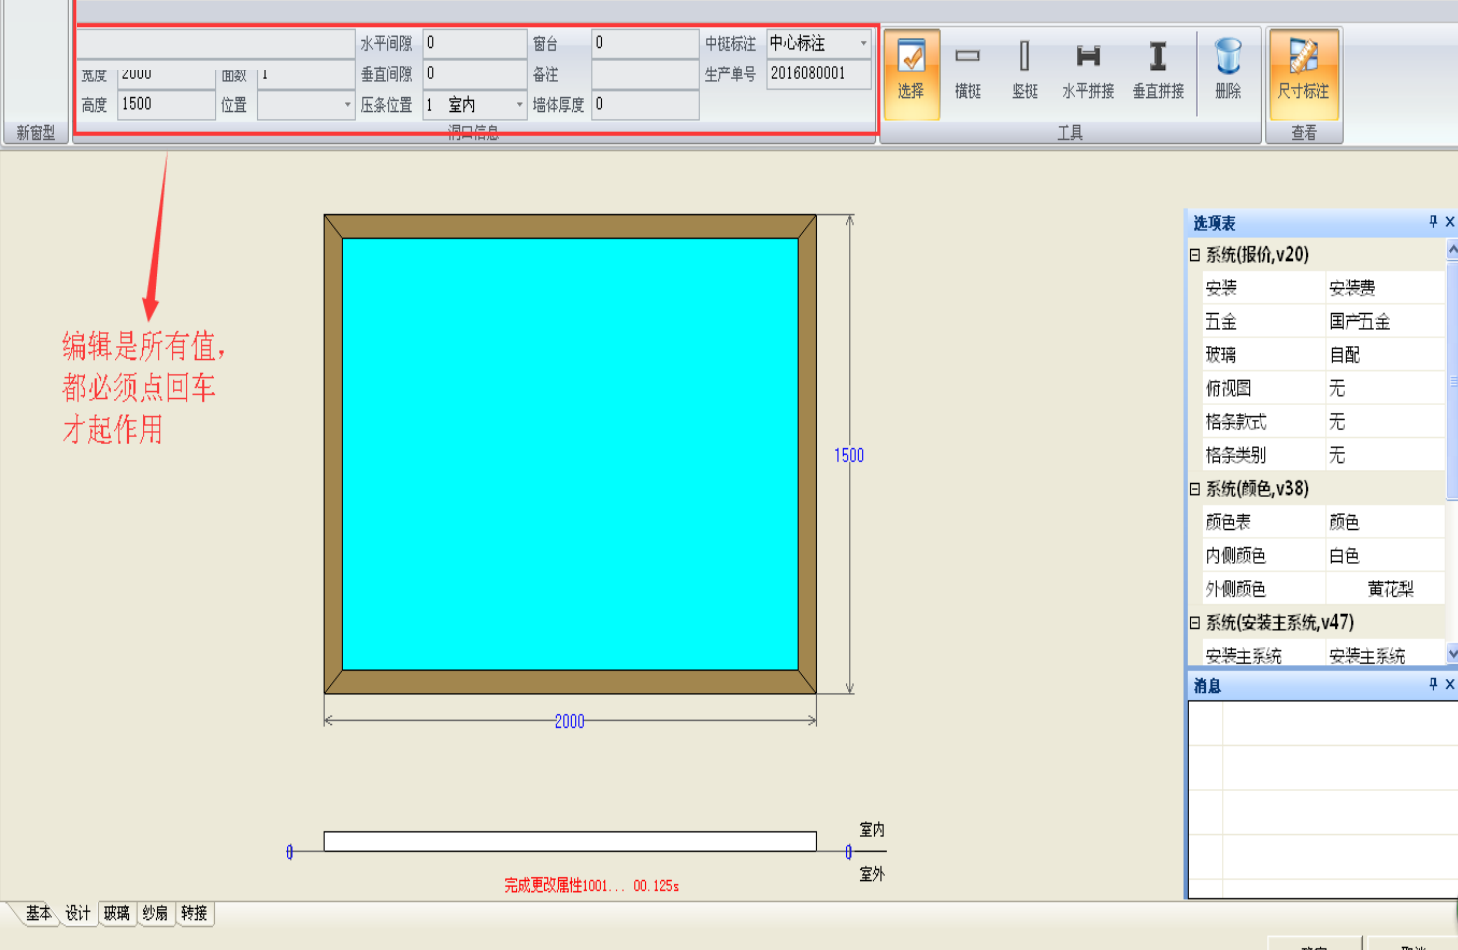Screen dimensions: 1458x950
Task: Switch to the 转接 tab
Action: click(194, 913)
